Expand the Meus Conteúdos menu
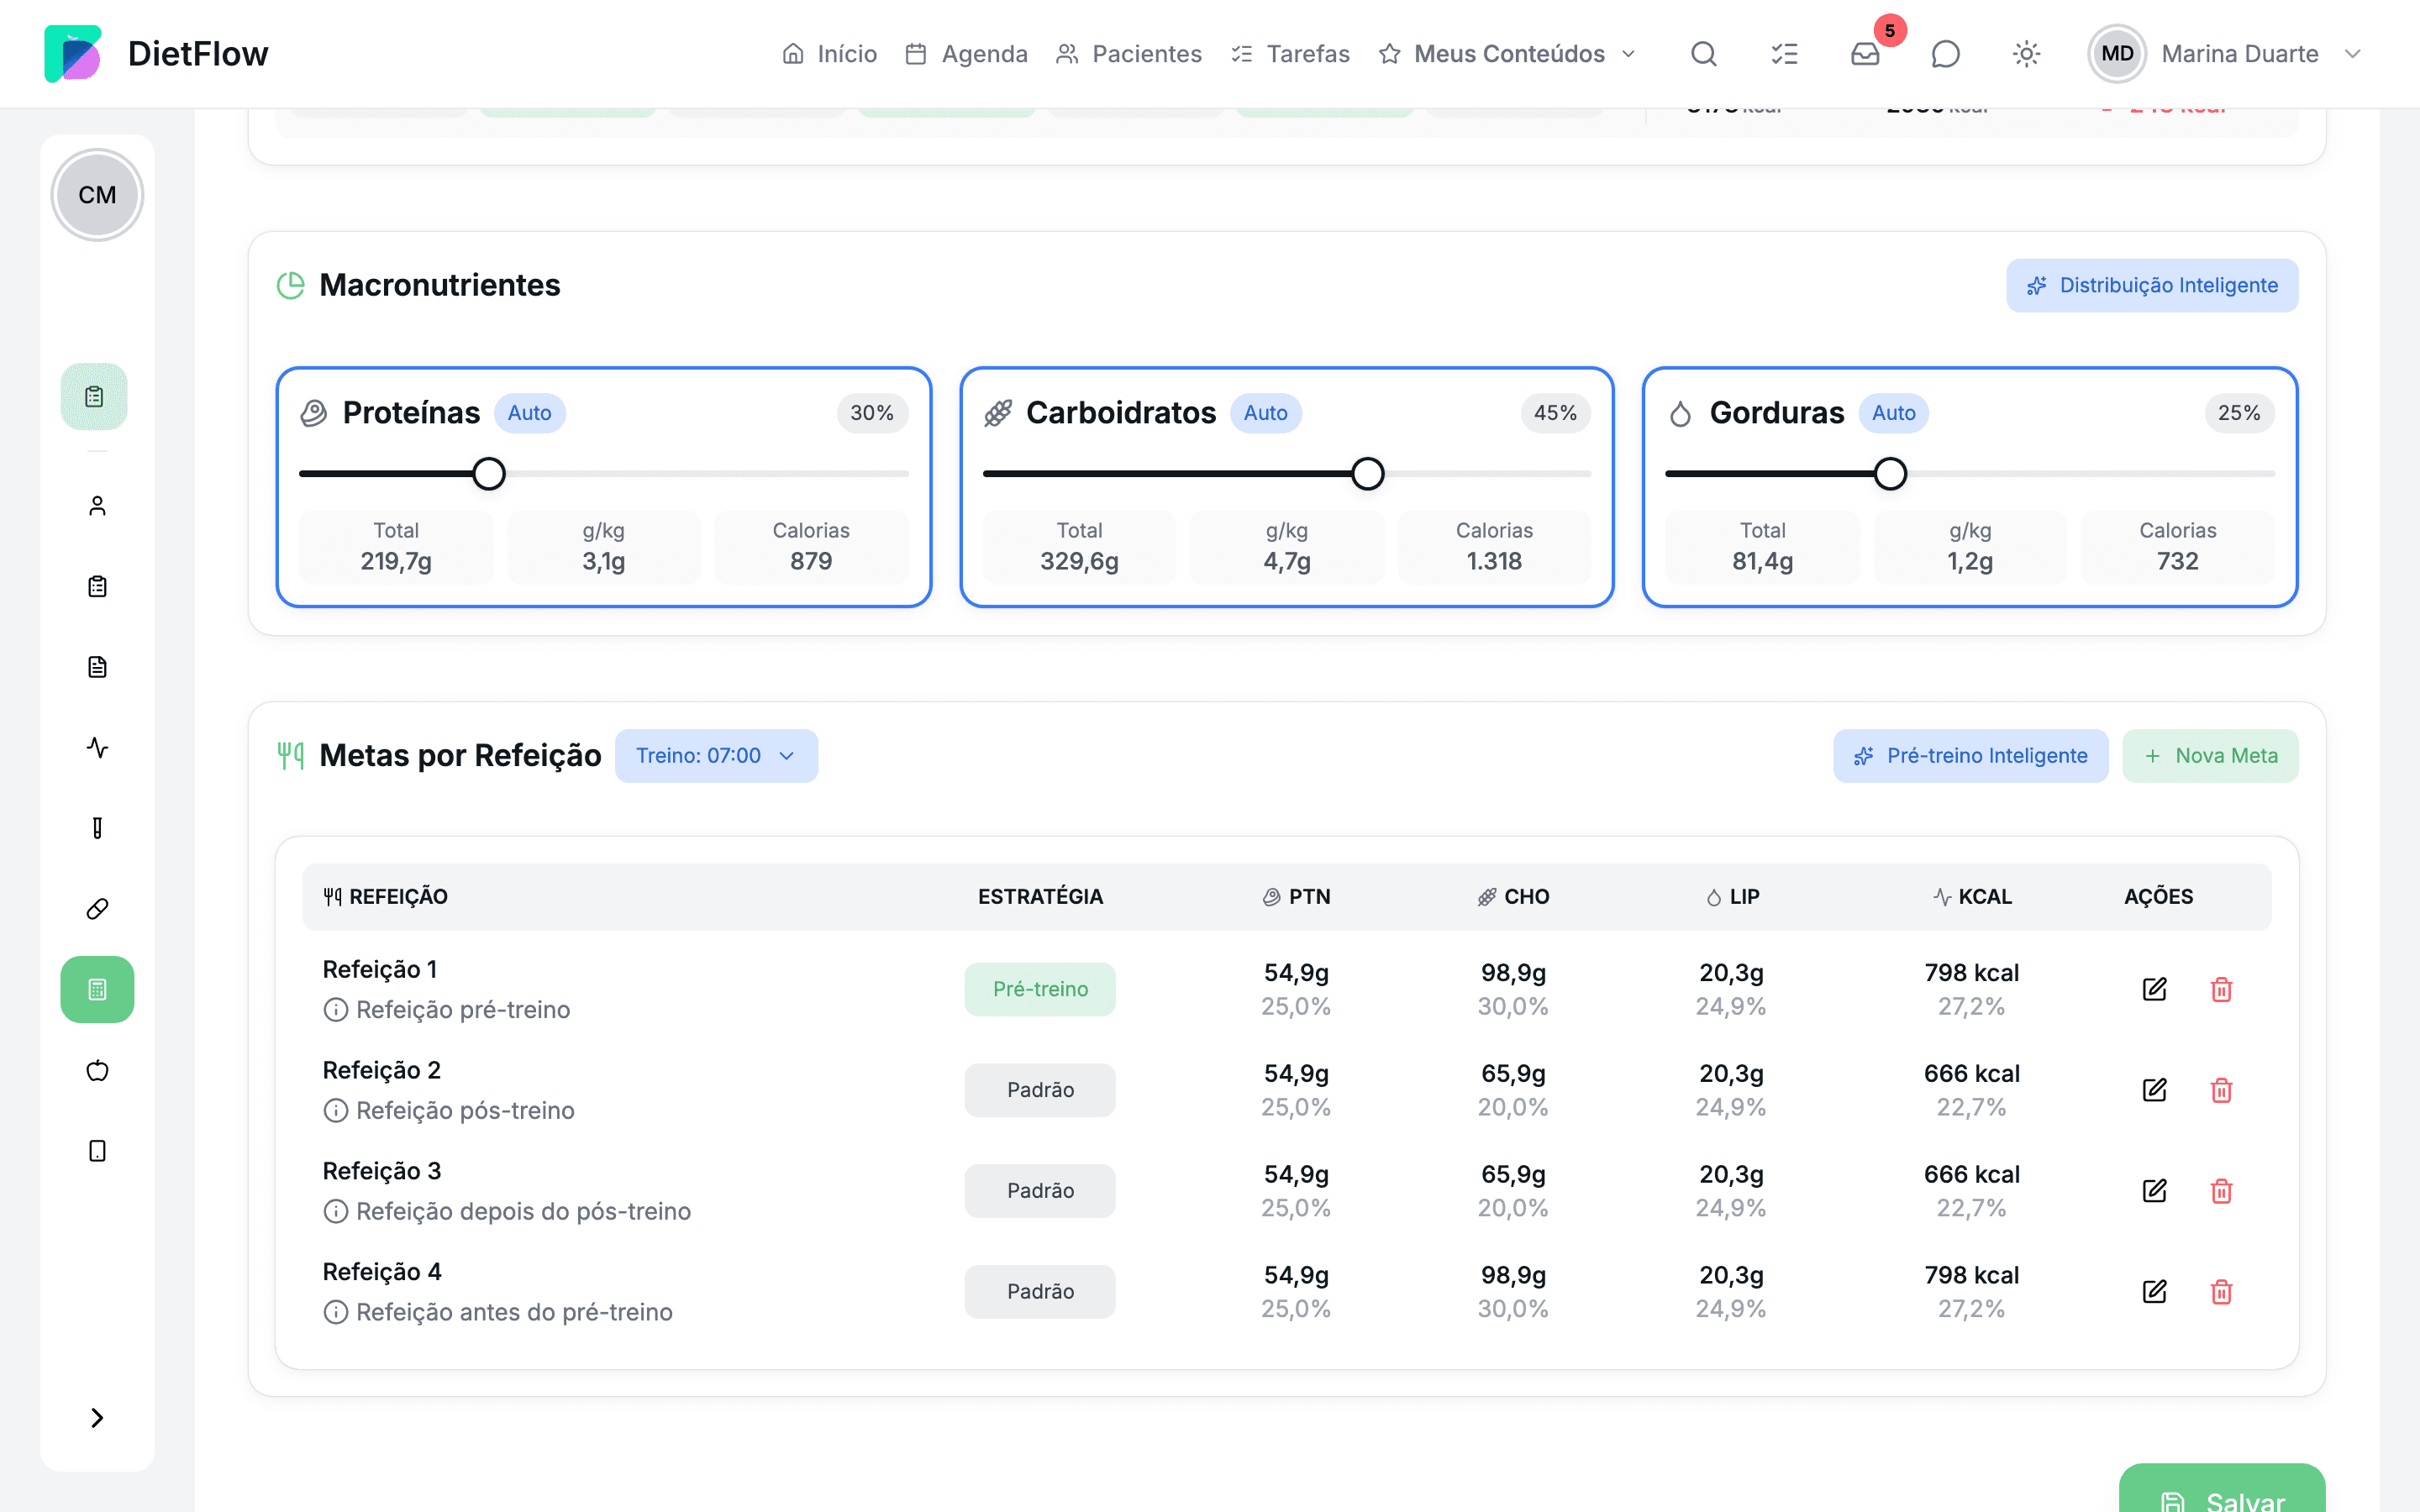The image size is (2420, 1512). pyautogui.click(x=1508, y=54)
